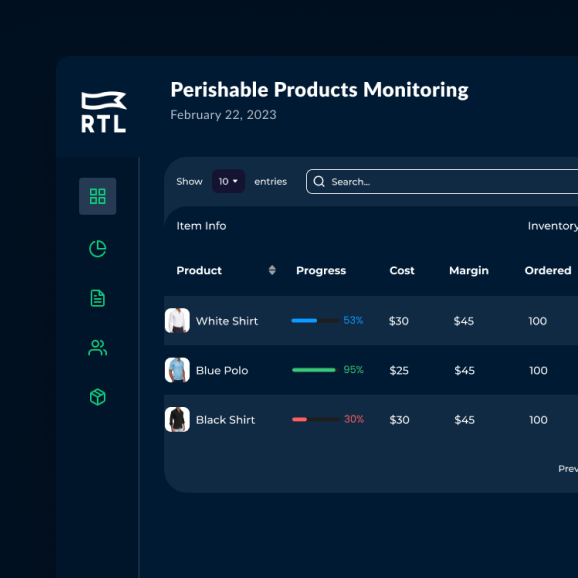
Task: Select the Blue Polo thumbnail
Action: (177, 370)
